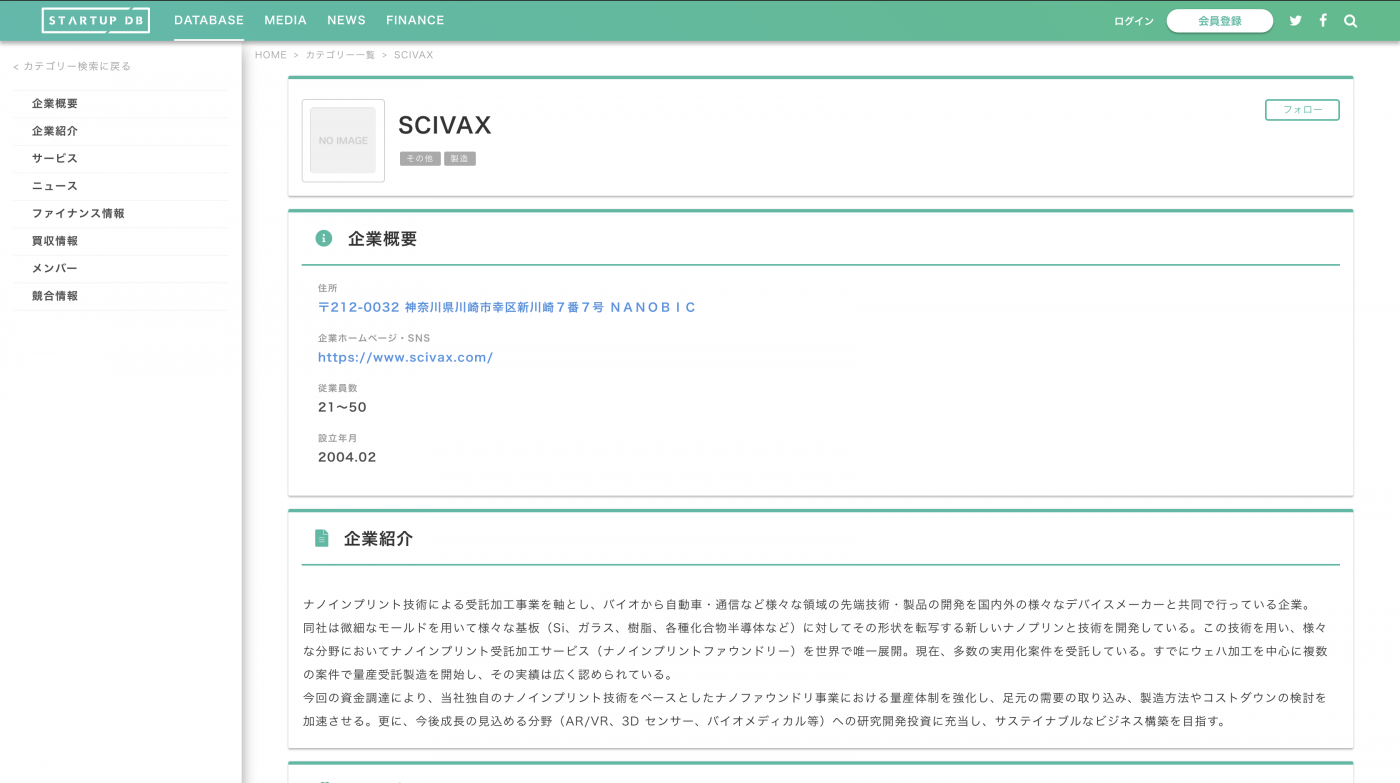Go to HOME via the breadcrumb

pos(270,55)
